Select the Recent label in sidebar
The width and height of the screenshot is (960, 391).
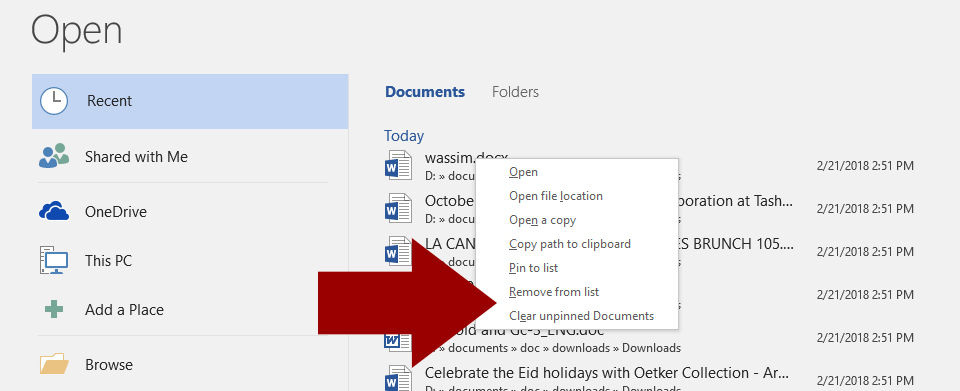tap(110, 101)
